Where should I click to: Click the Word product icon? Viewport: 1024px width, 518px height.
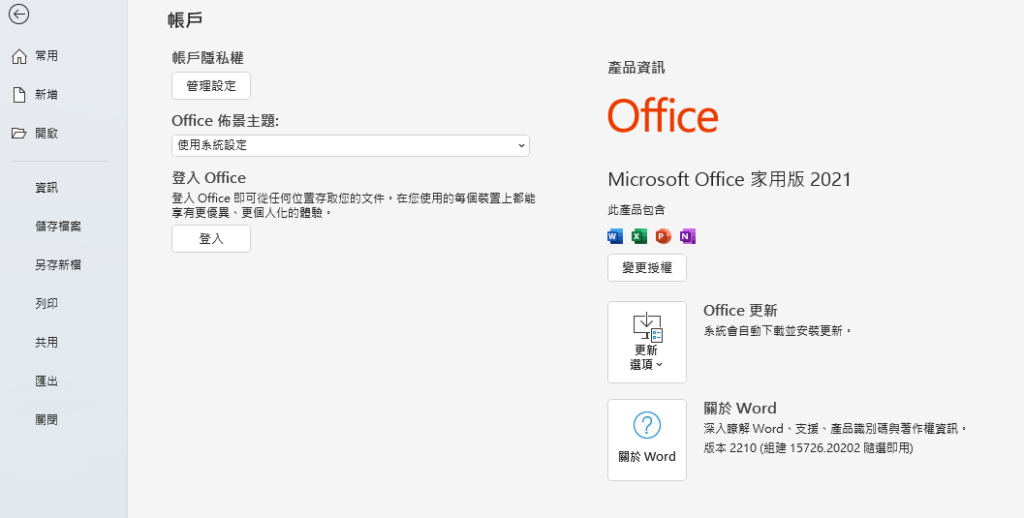point(615,236)
